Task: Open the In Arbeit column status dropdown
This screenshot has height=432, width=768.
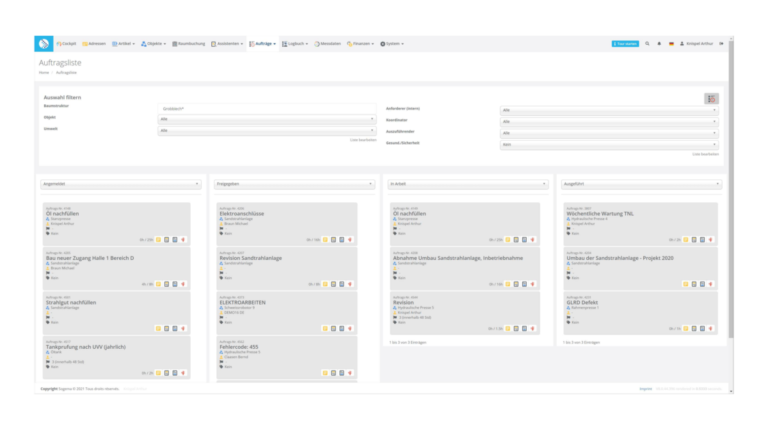Action: pyautogui.click(x=468, y=184)
